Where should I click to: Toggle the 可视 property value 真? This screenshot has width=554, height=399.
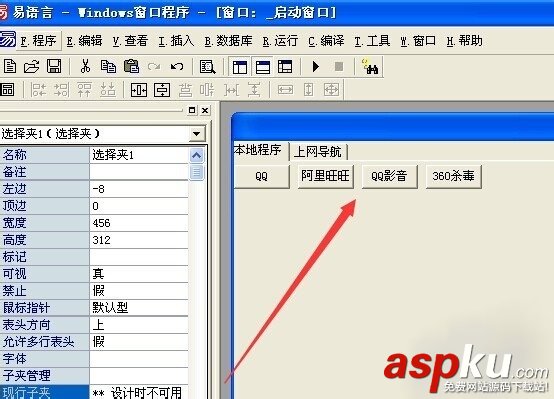tap(139, 274)
